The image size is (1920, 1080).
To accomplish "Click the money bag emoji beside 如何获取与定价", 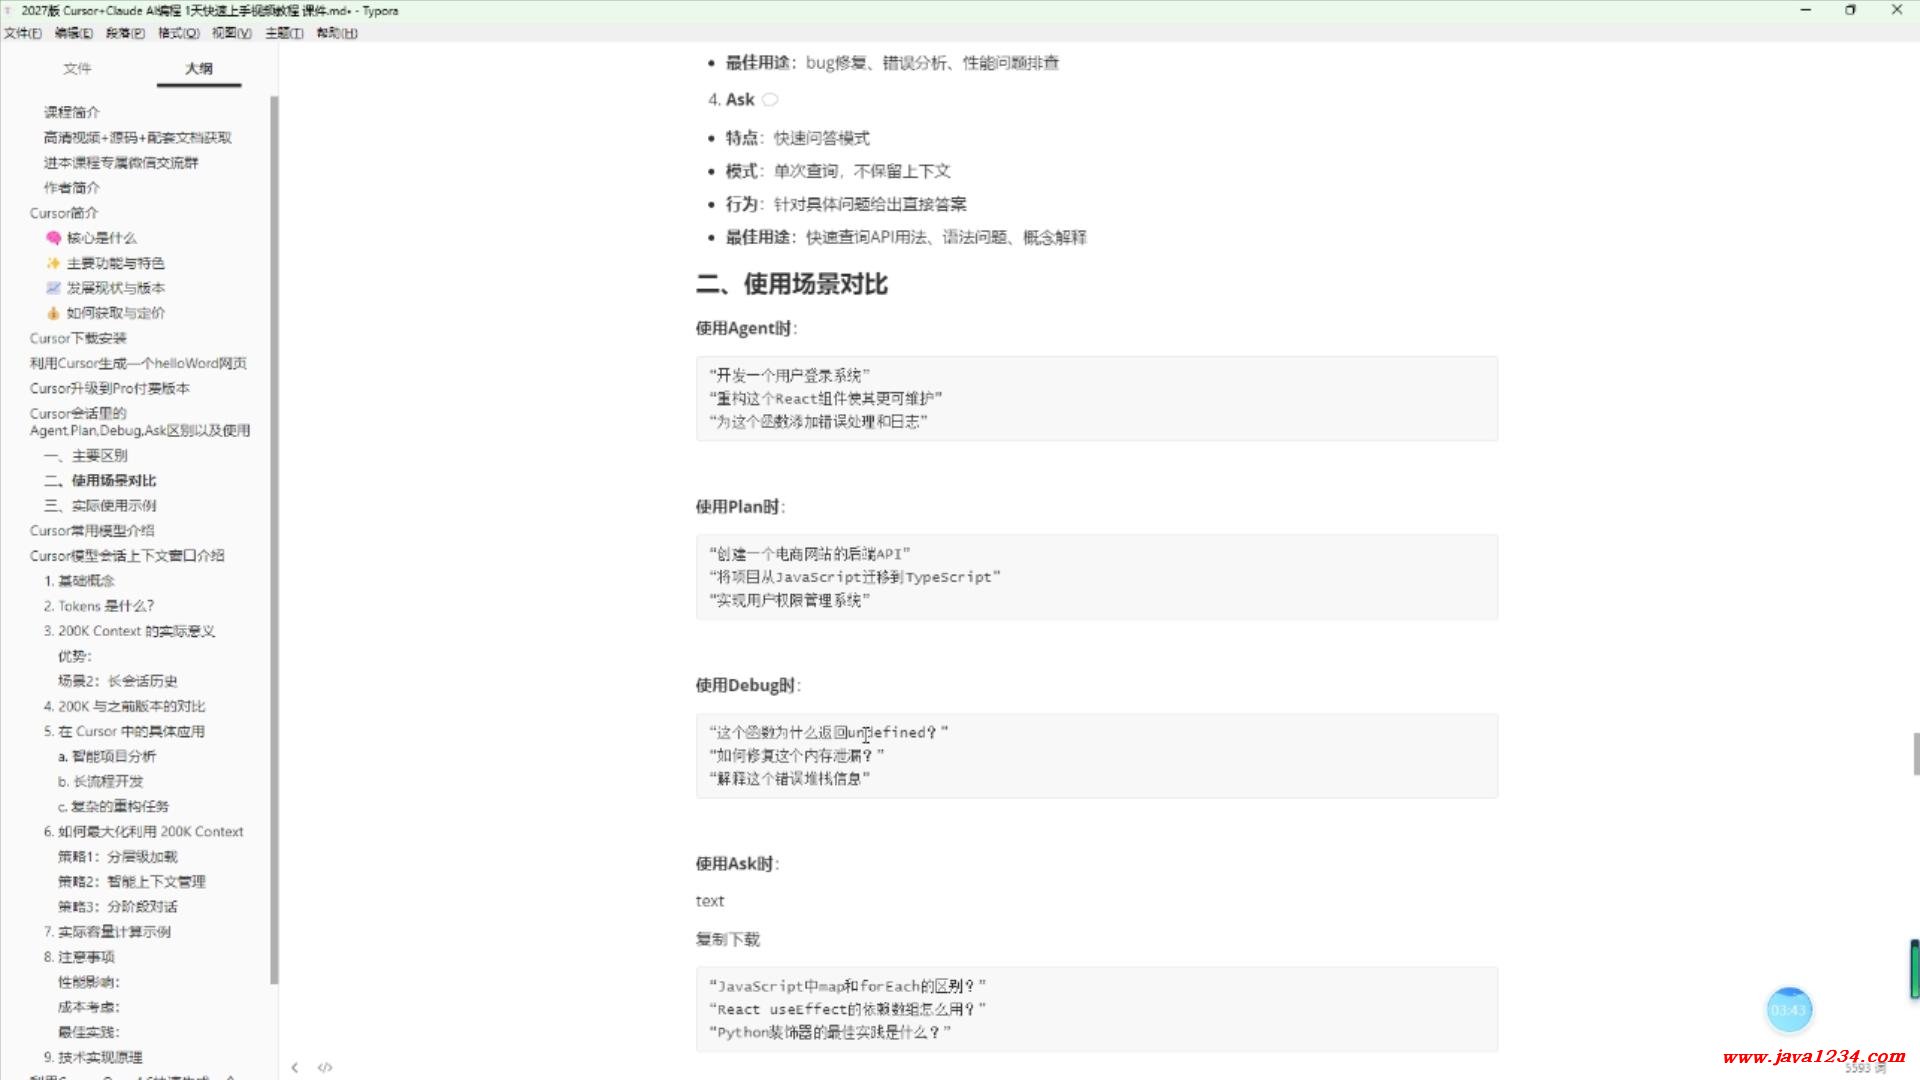I will 53,313.
